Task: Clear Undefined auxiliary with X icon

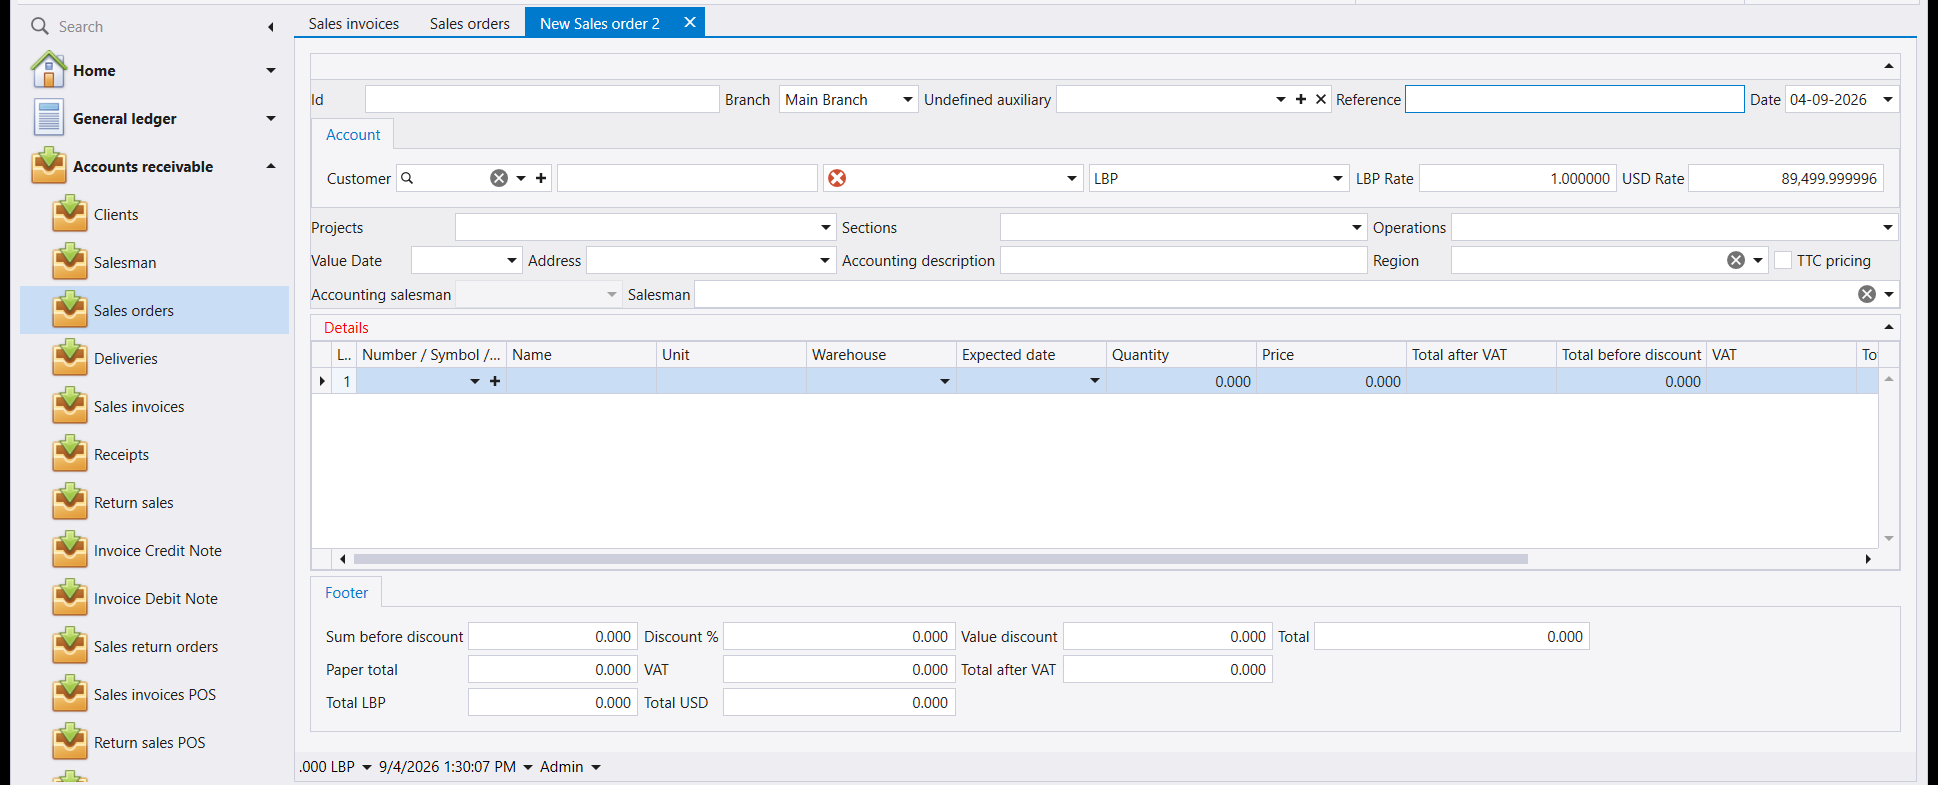Action: (x=1321, y=99)
